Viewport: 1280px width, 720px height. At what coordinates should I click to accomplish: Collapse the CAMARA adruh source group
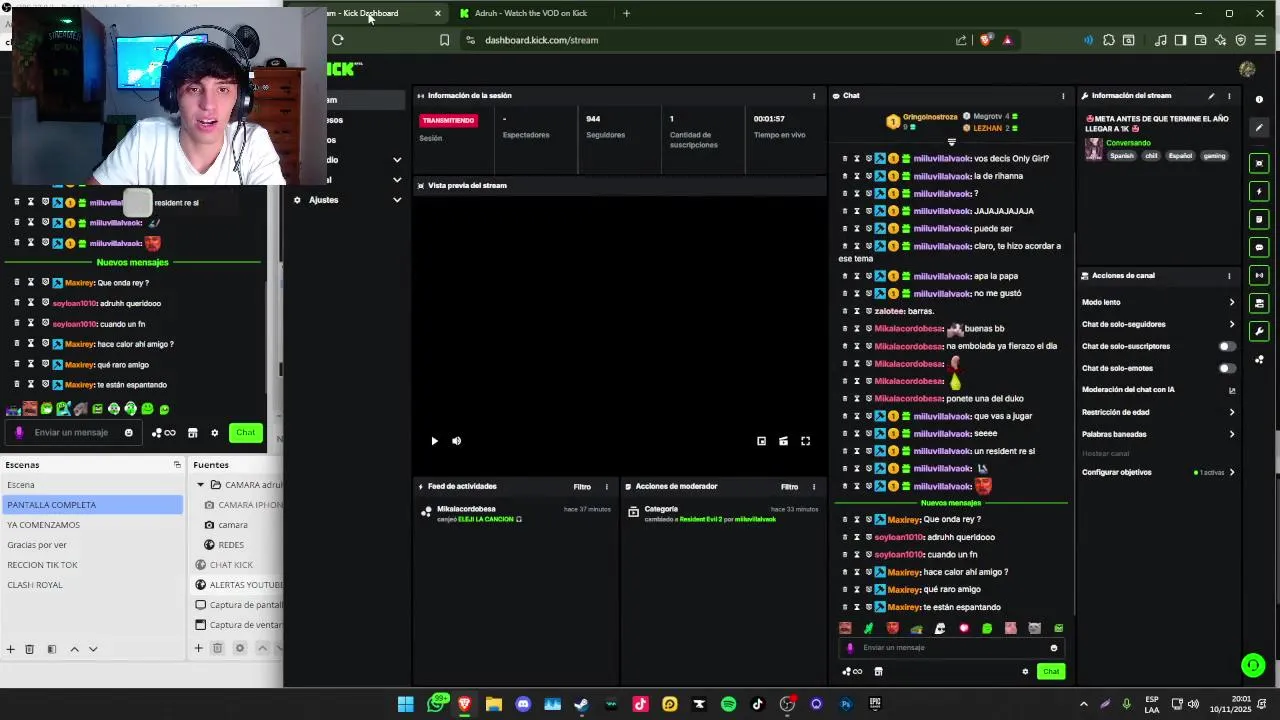200,485
